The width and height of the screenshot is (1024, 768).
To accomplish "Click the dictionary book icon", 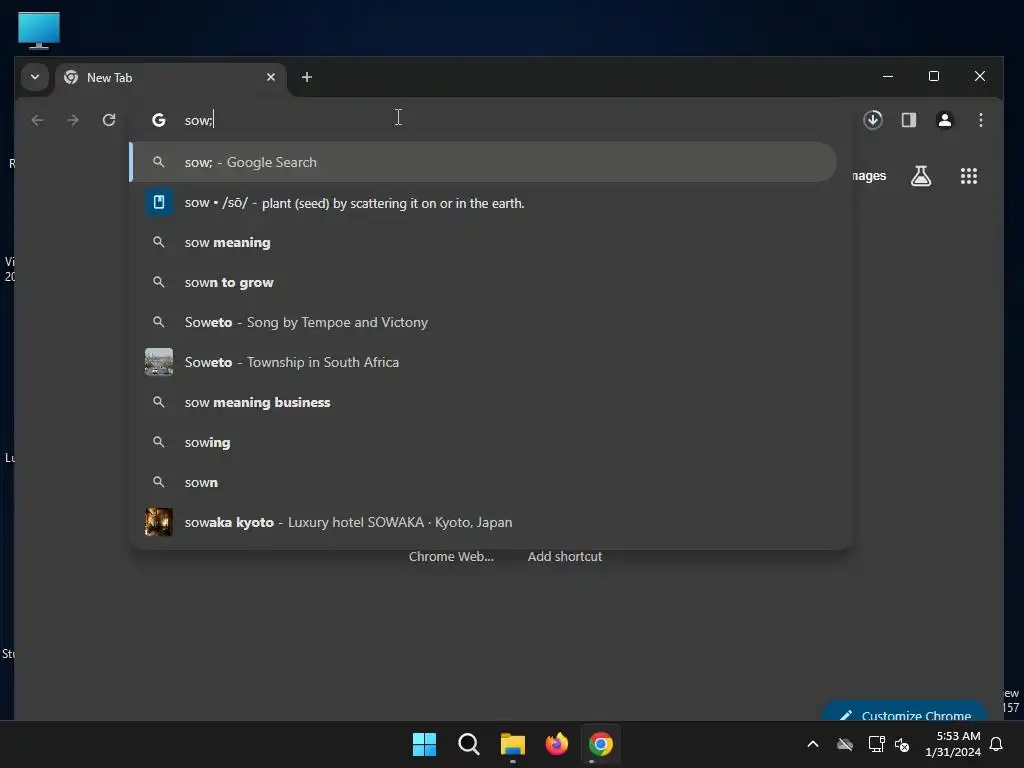I will [x=159, y=202].
